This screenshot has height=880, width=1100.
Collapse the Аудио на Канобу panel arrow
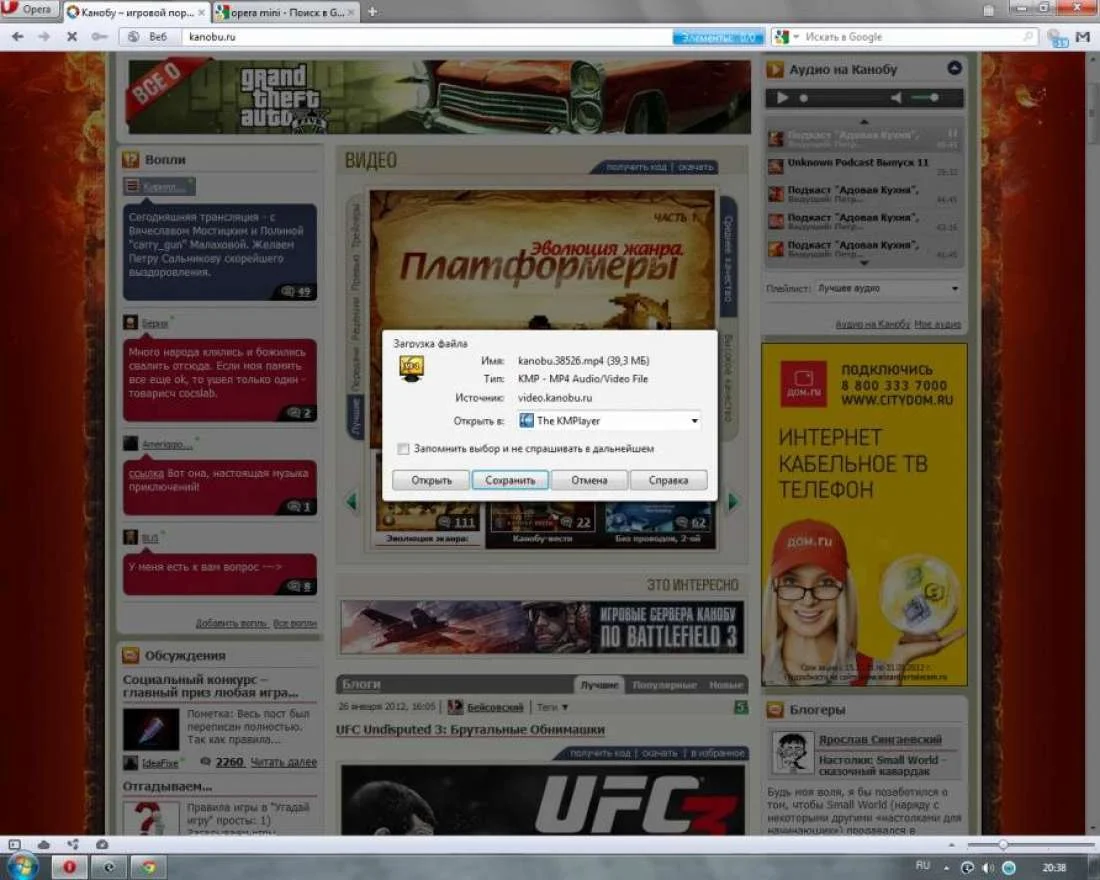pyautogui.click(x=954, y=68)
